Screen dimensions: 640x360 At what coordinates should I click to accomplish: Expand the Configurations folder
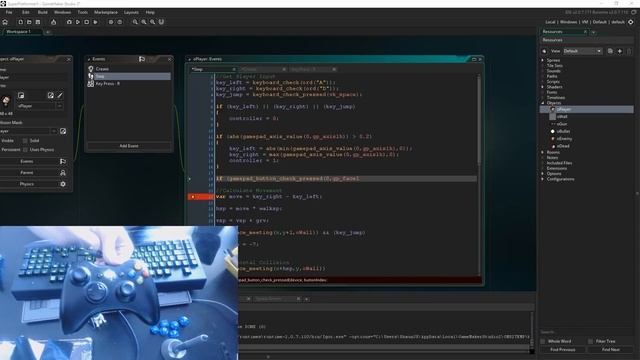[543, 179]
